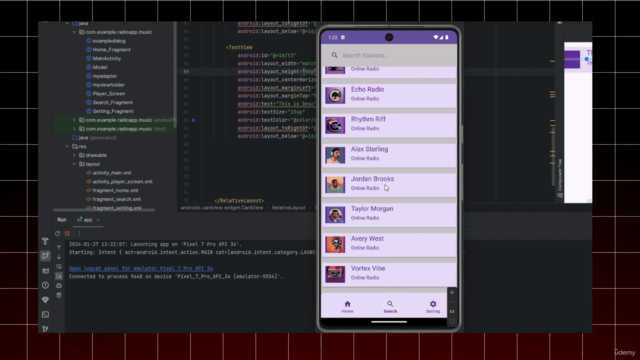Rerun the app from Run toolbar
Image resolution: width=640 pixels, height=360 pixels.
click(58, 233)
